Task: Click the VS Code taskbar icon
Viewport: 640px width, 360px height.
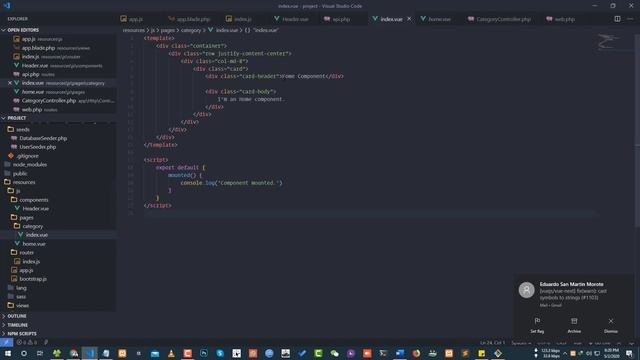Action: coord(89,353)
